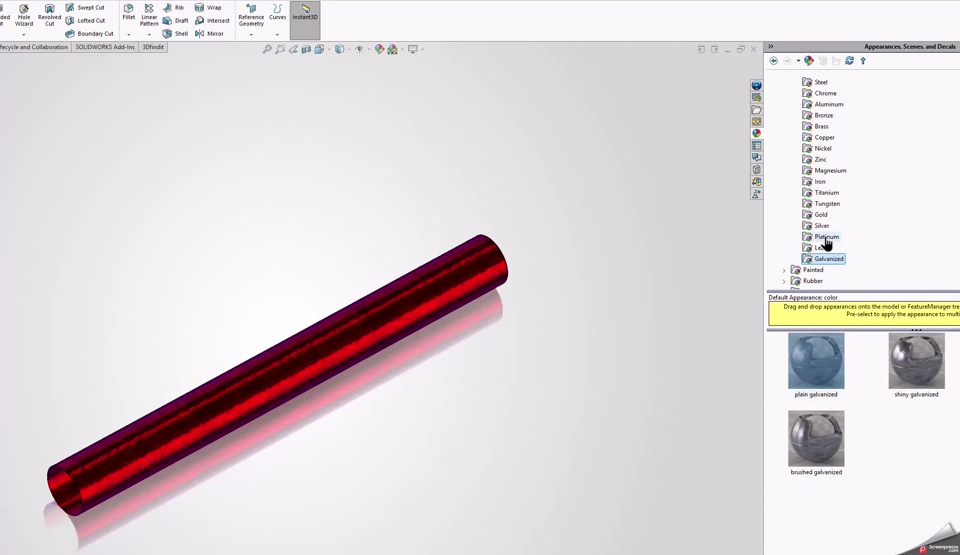Open Design Library task pane tab
Viewport: 960px width, 555px height.
[757, 97]
